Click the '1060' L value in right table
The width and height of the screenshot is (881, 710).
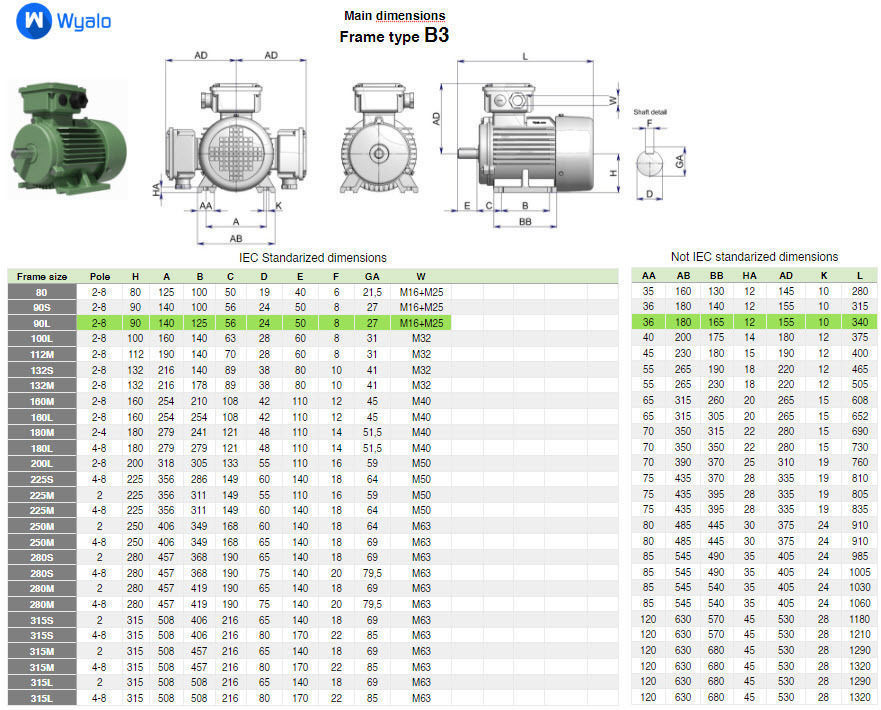pyautogui.click(x=860, y=603)
